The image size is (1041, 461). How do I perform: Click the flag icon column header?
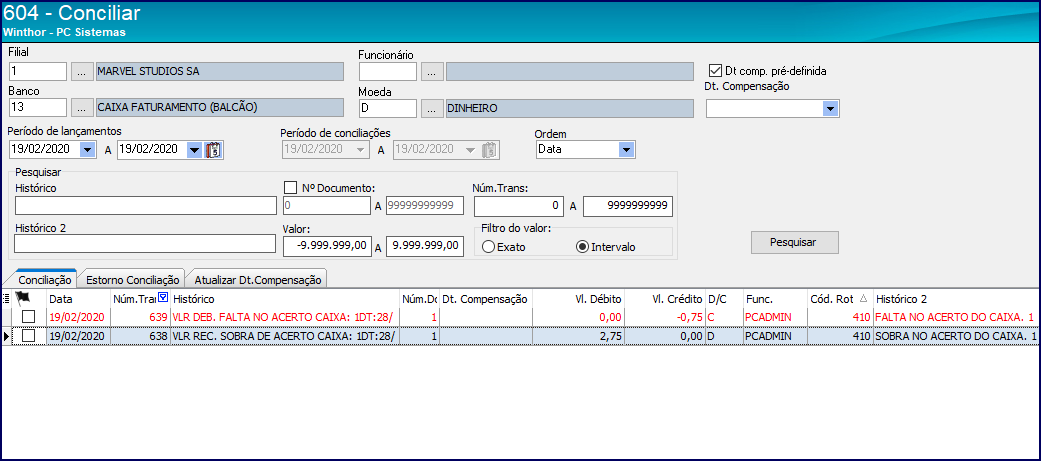(22, 298)
